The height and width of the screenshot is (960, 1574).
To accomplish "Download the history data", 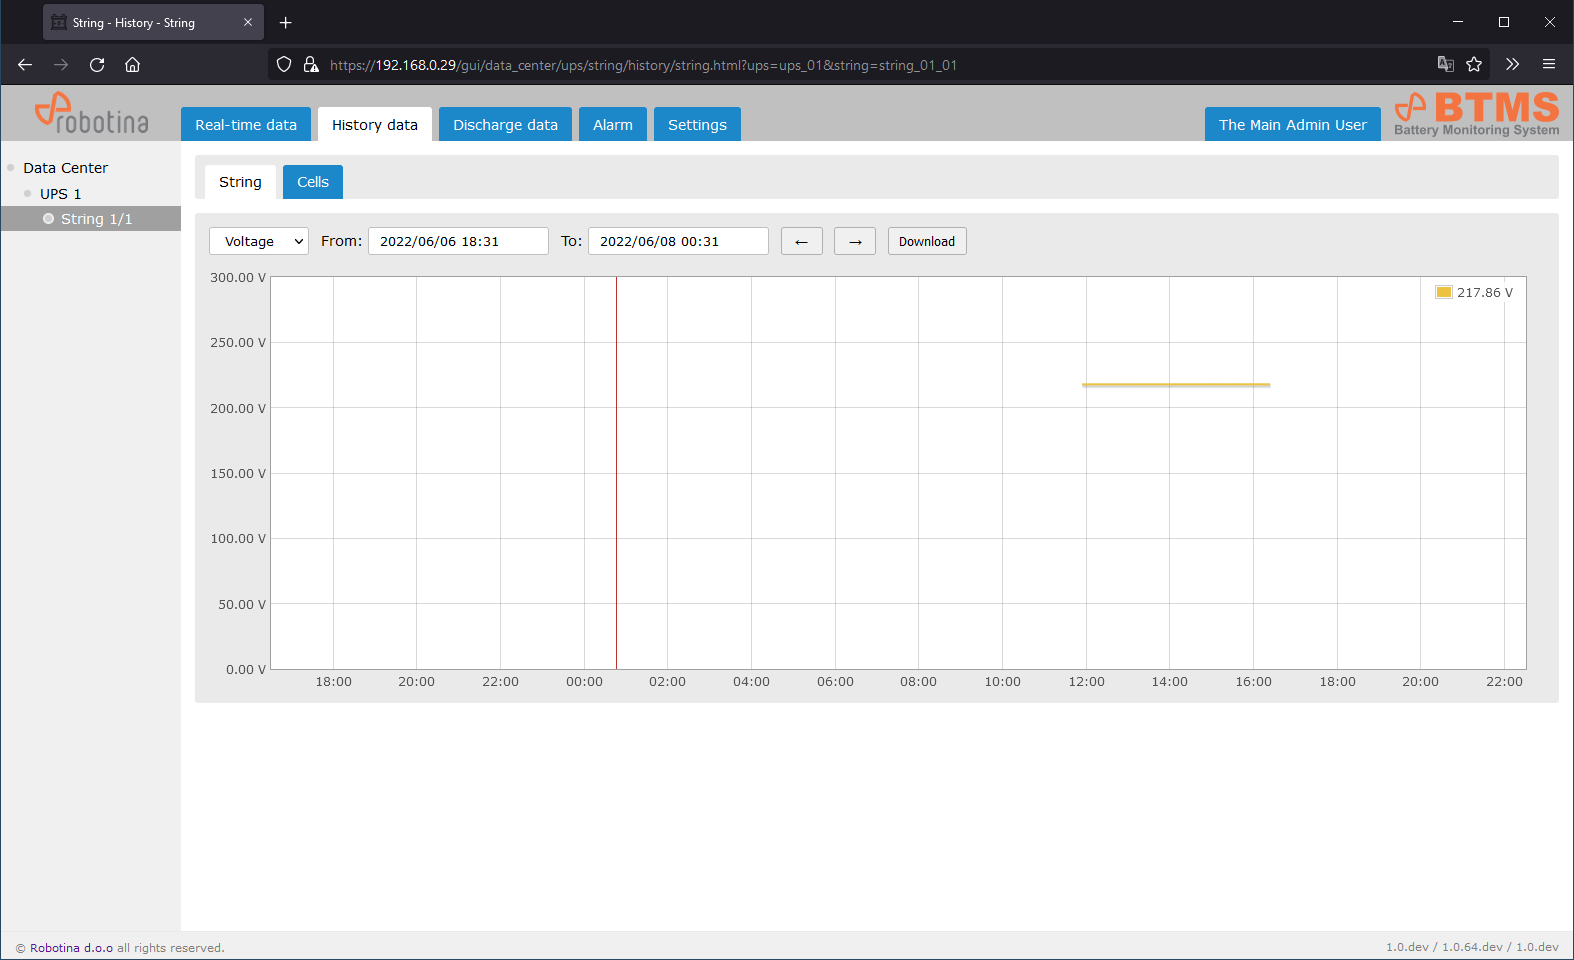I will click(927, 241).
